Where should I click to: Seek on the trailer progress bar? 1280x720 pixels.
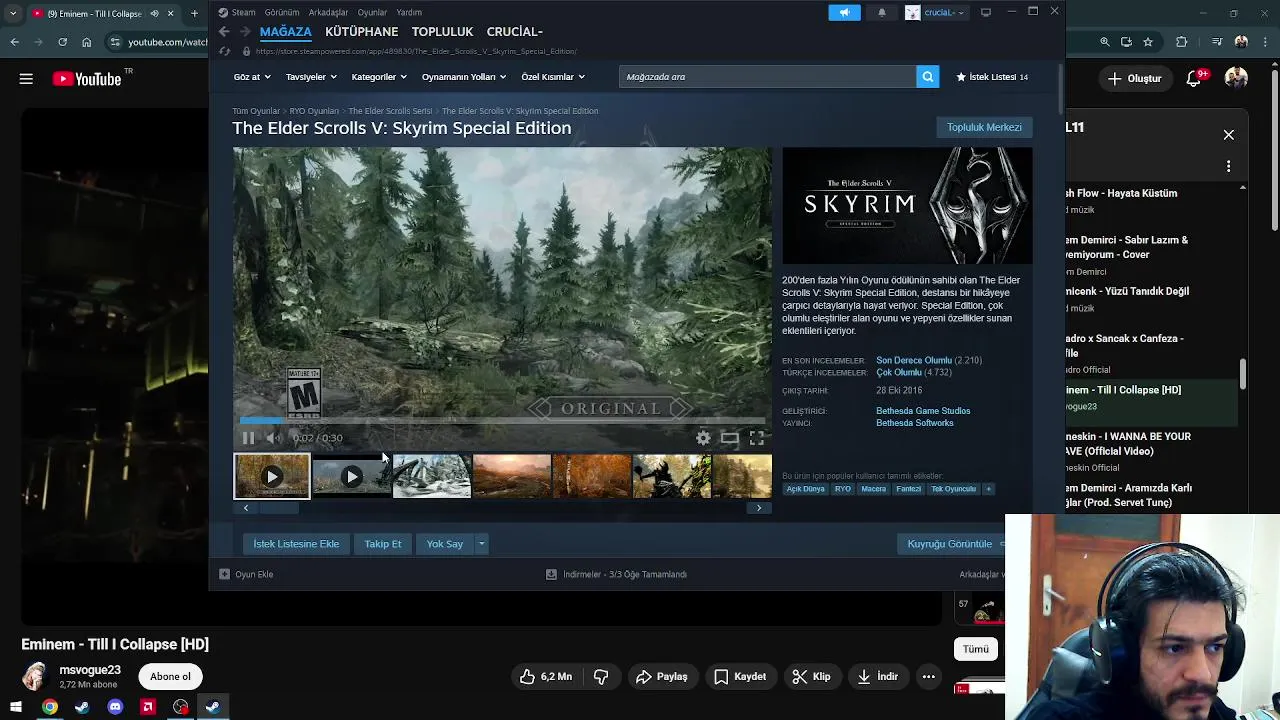point(502,421)
